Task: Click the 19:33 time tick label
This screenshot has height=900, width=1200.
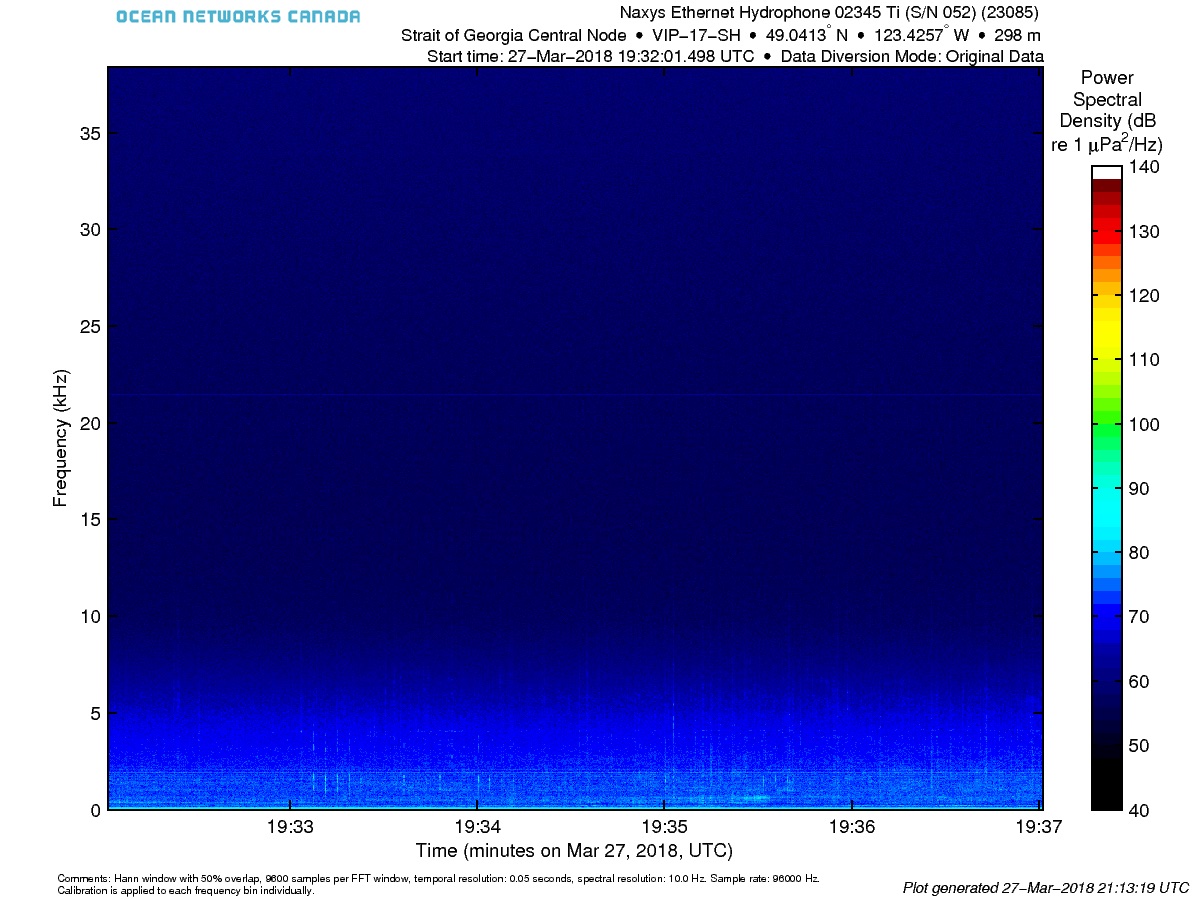Action: tap(290, 828)
